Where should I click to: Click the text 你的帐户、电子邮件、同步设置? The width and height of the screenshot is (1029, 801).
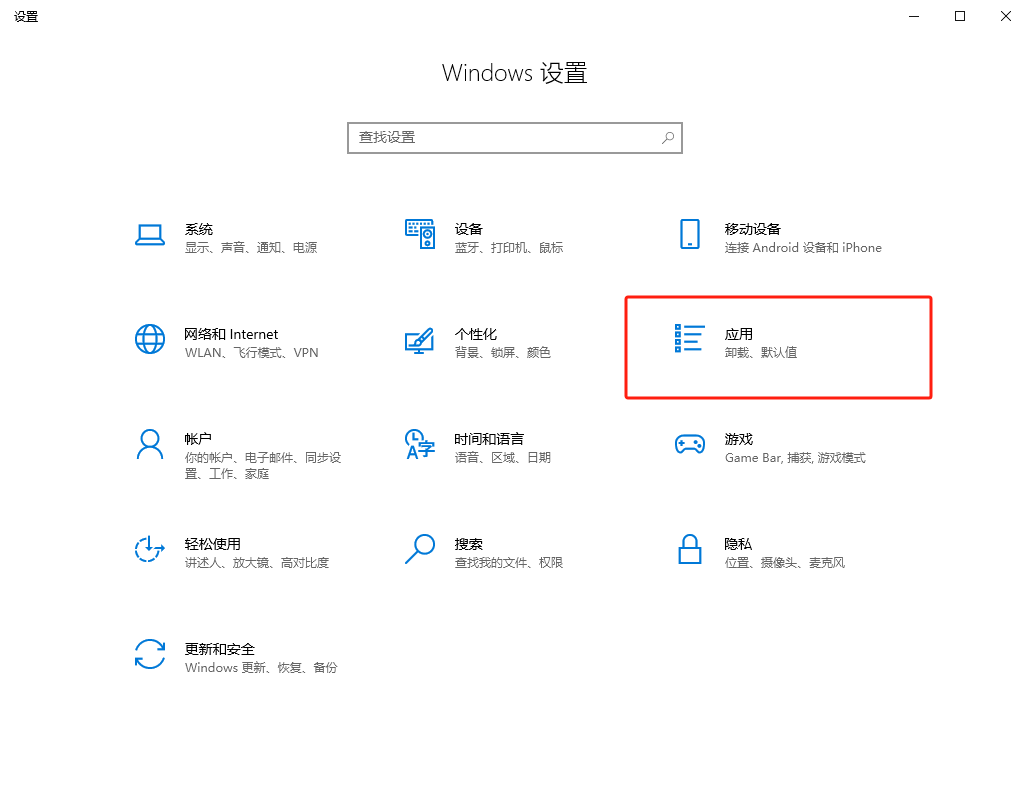[263, 465]
